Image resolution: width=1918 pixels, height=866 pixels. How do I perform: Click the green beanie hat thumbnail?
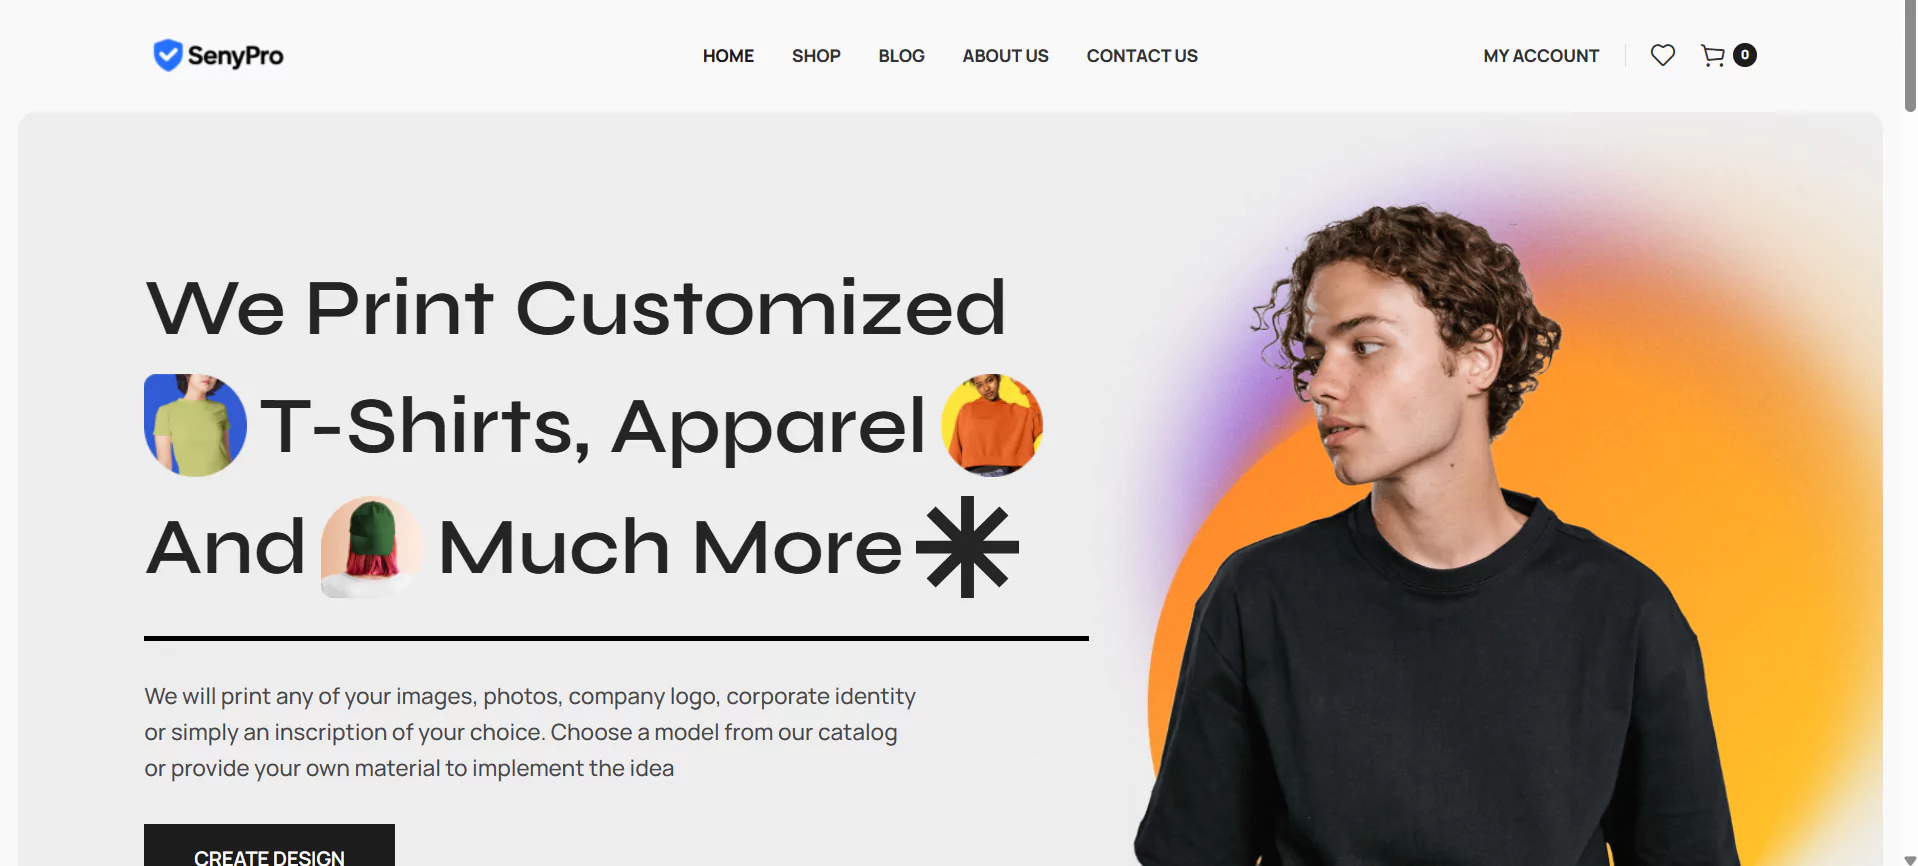371,547
